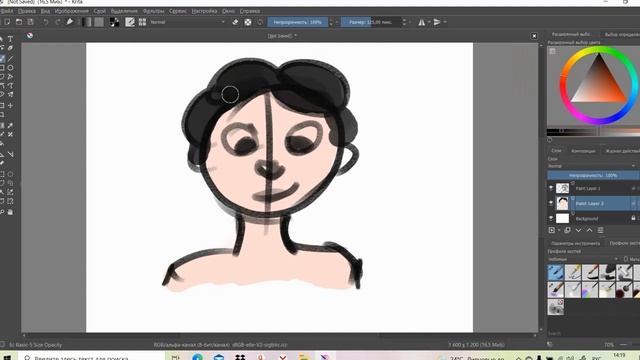Toggle lock on Background layer
This screenshot has width=640, height=360.
pyautogui.click(x=633, y=218)
